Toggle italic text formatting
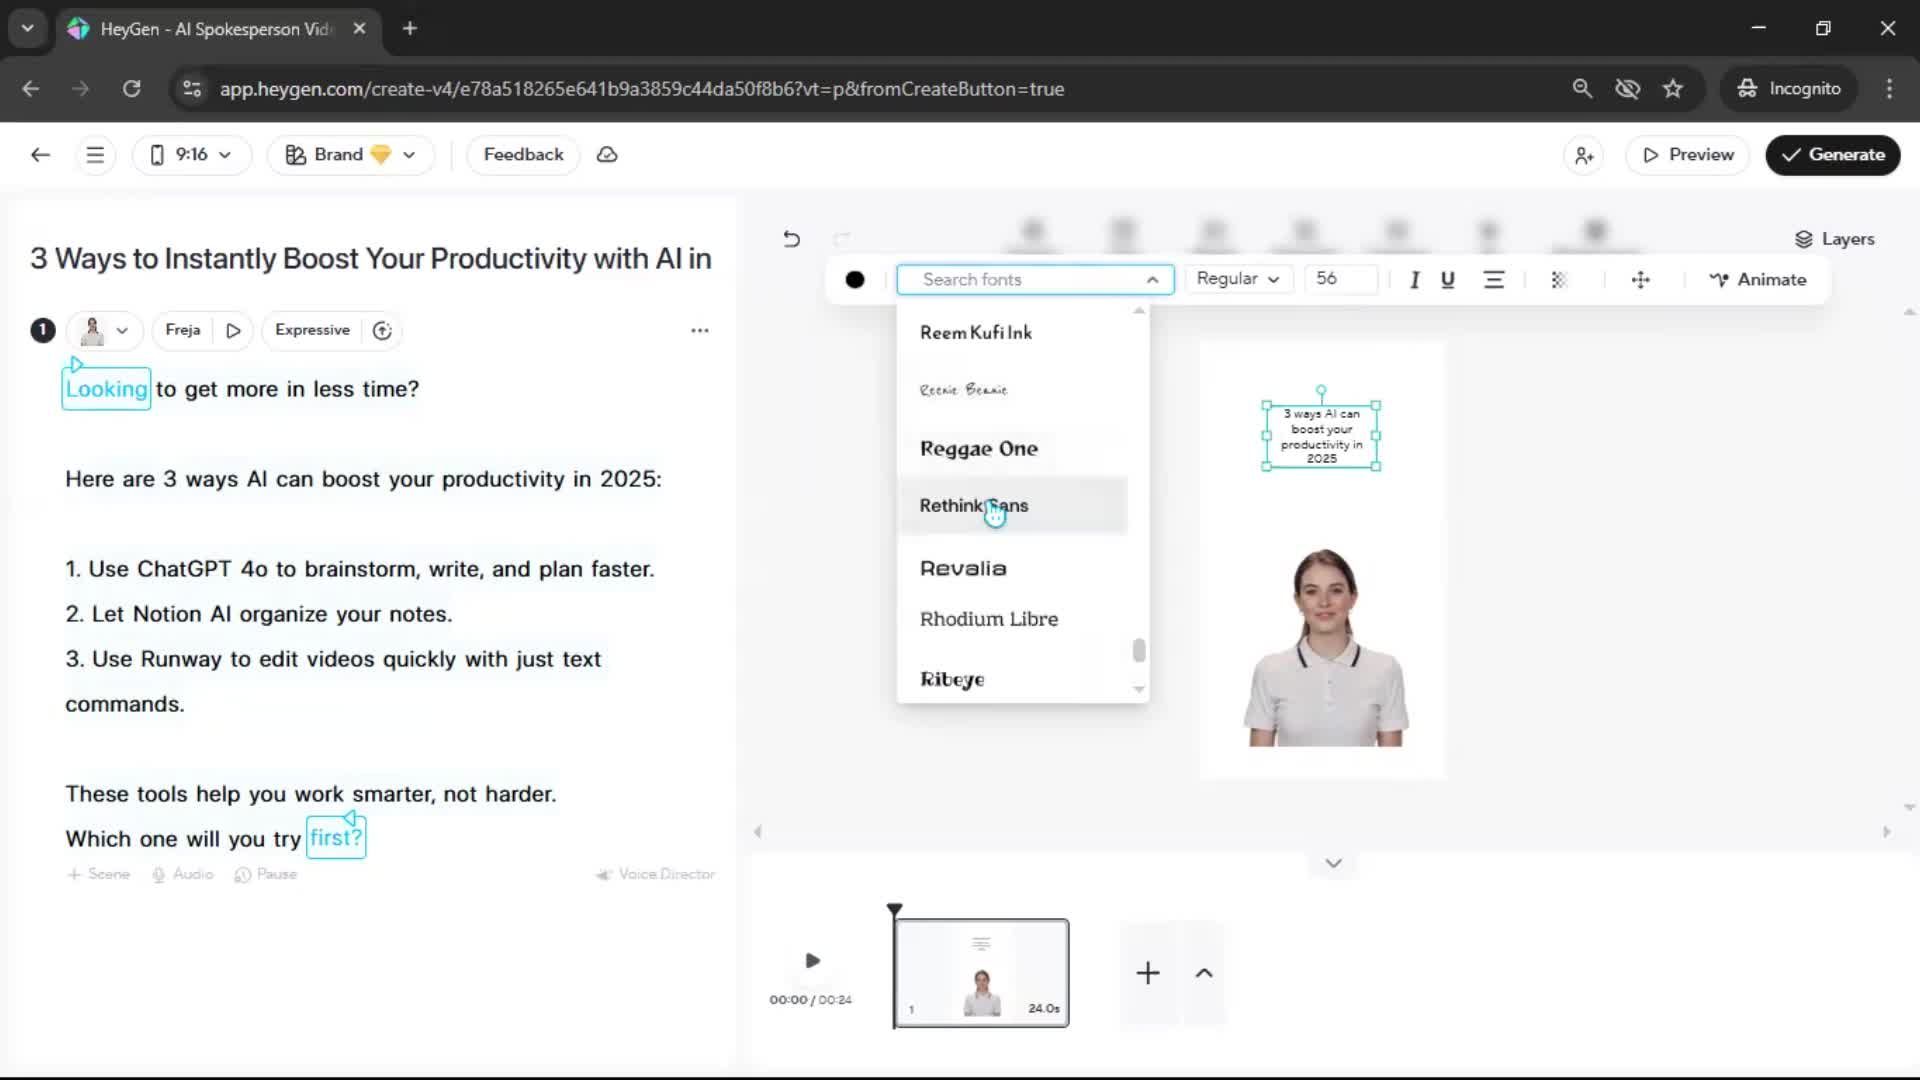 (x=1414, y=280)
